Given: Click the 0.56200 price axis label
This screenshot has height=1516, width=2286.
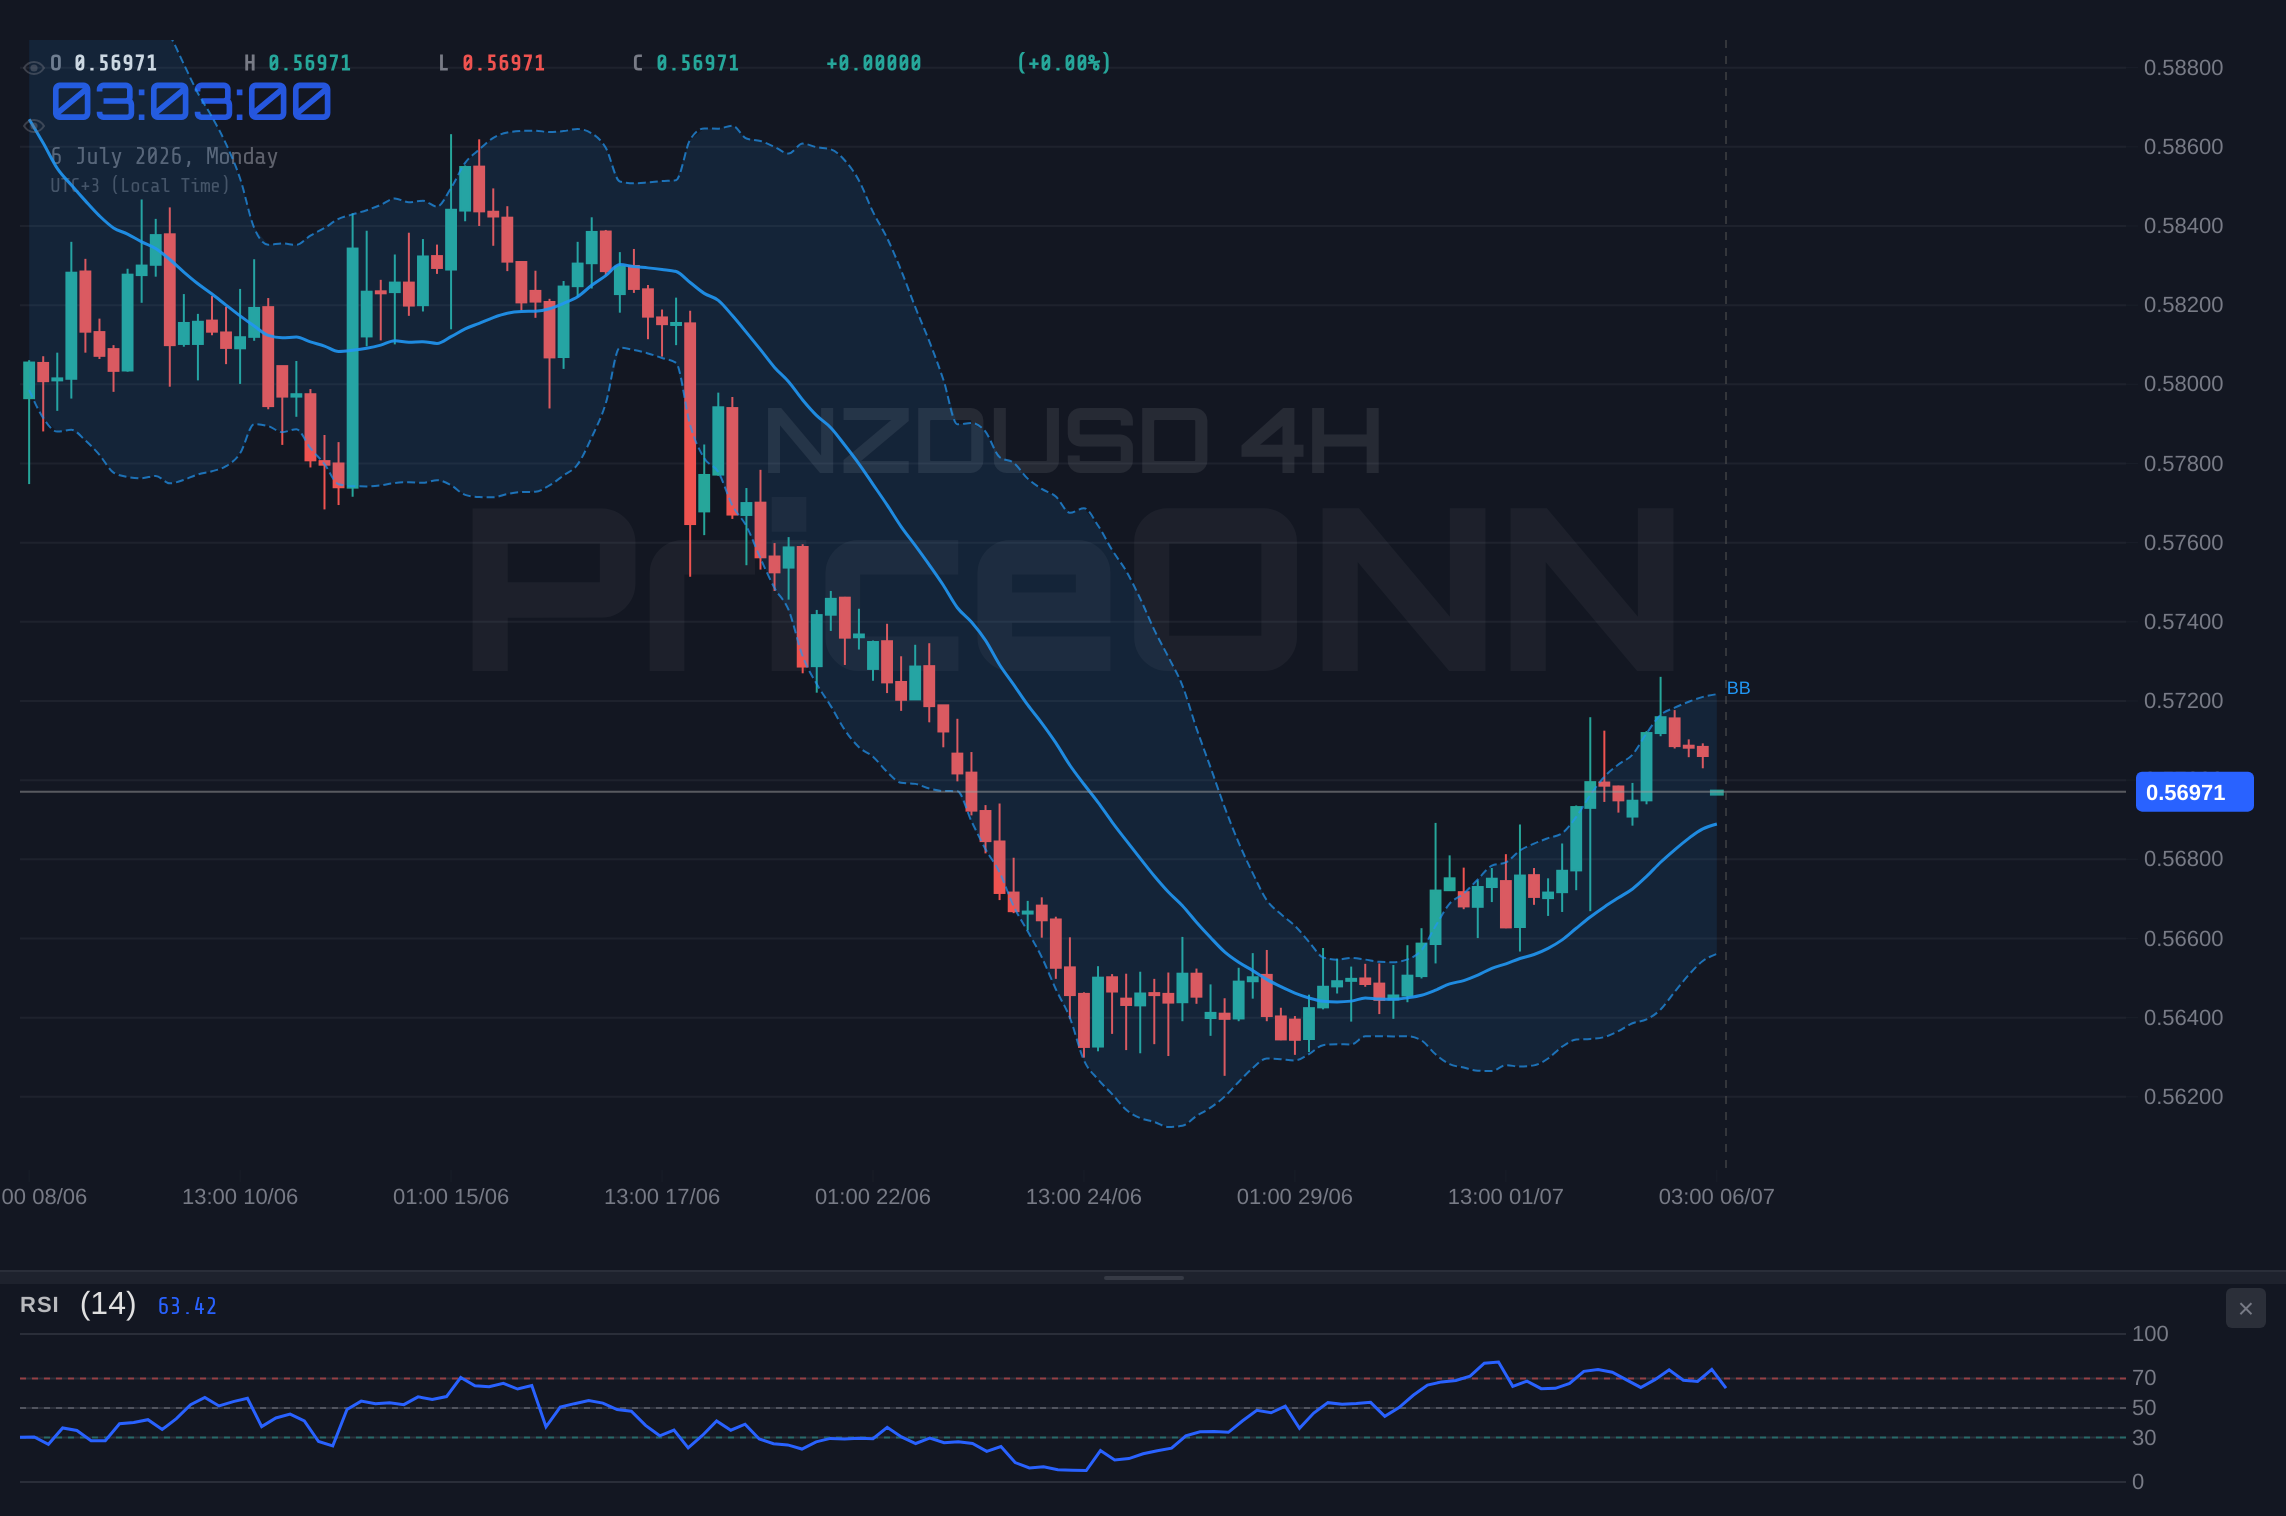Looking at the screenshot, I should [2183, 1097].
